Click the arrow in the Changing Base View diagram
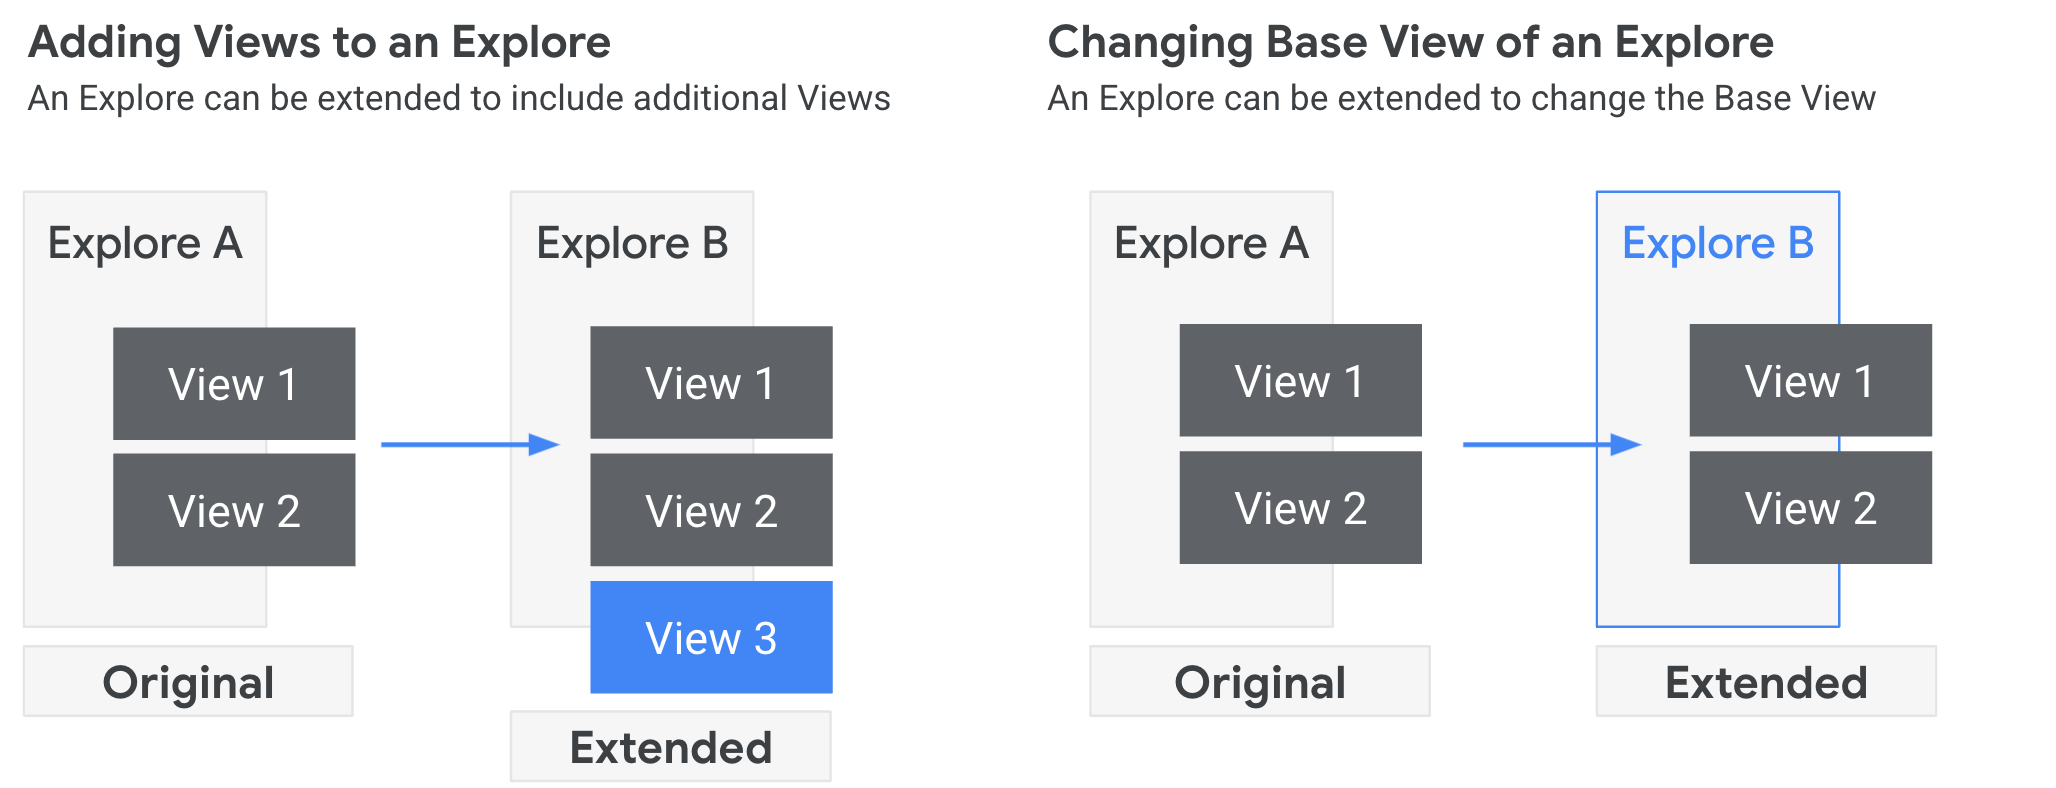Screen dimensions: 2056x788 [1552, 444]
